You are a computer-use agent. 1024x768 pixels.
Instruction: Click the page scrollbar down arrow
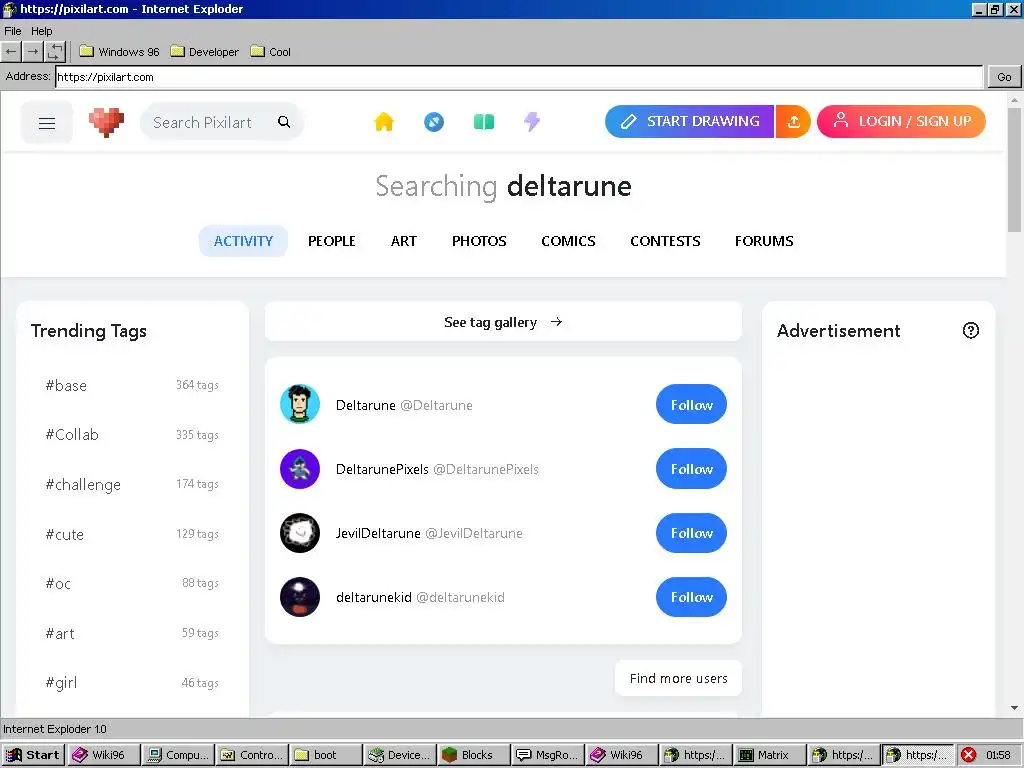pos(1014,708)
